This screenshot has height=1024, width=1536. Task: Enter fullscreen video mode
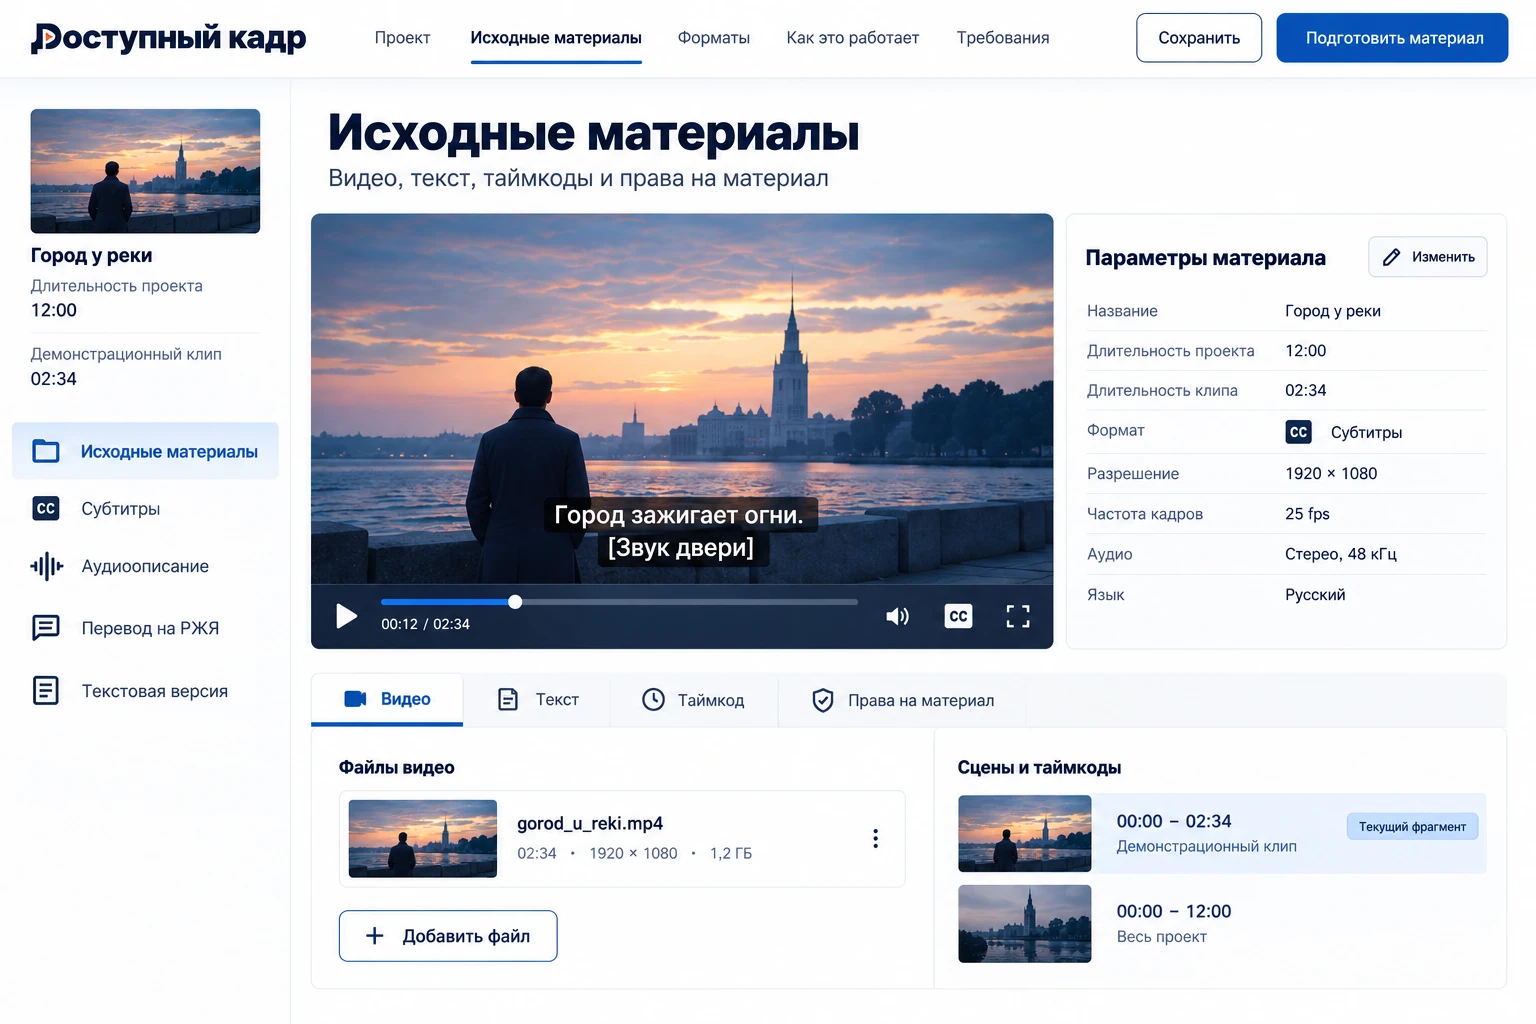(1018, 616)
